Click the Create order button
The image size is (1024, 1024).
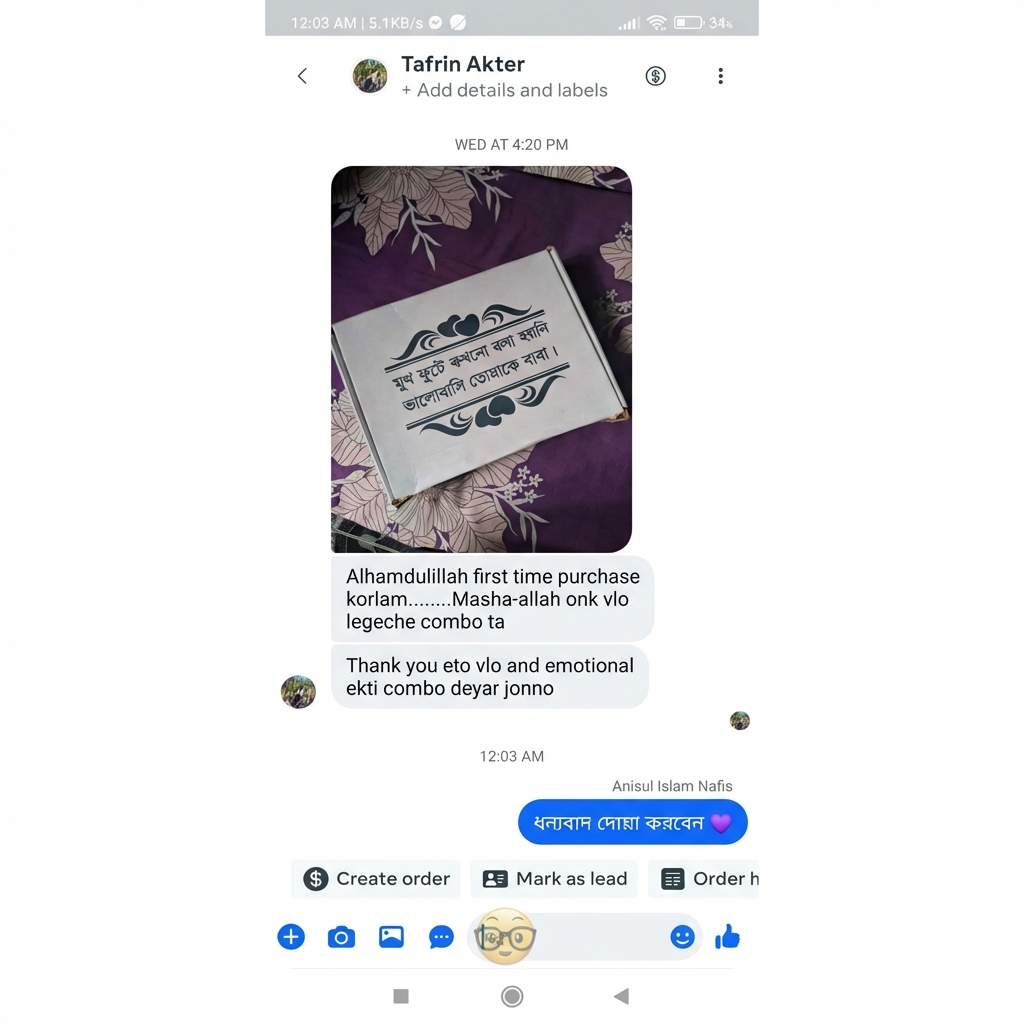(x=376, y=878)
